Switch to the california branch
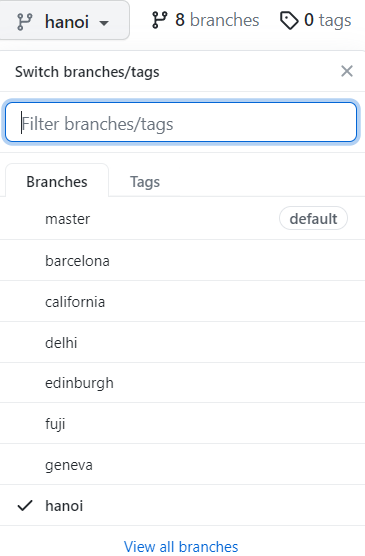 pos(182,301)
